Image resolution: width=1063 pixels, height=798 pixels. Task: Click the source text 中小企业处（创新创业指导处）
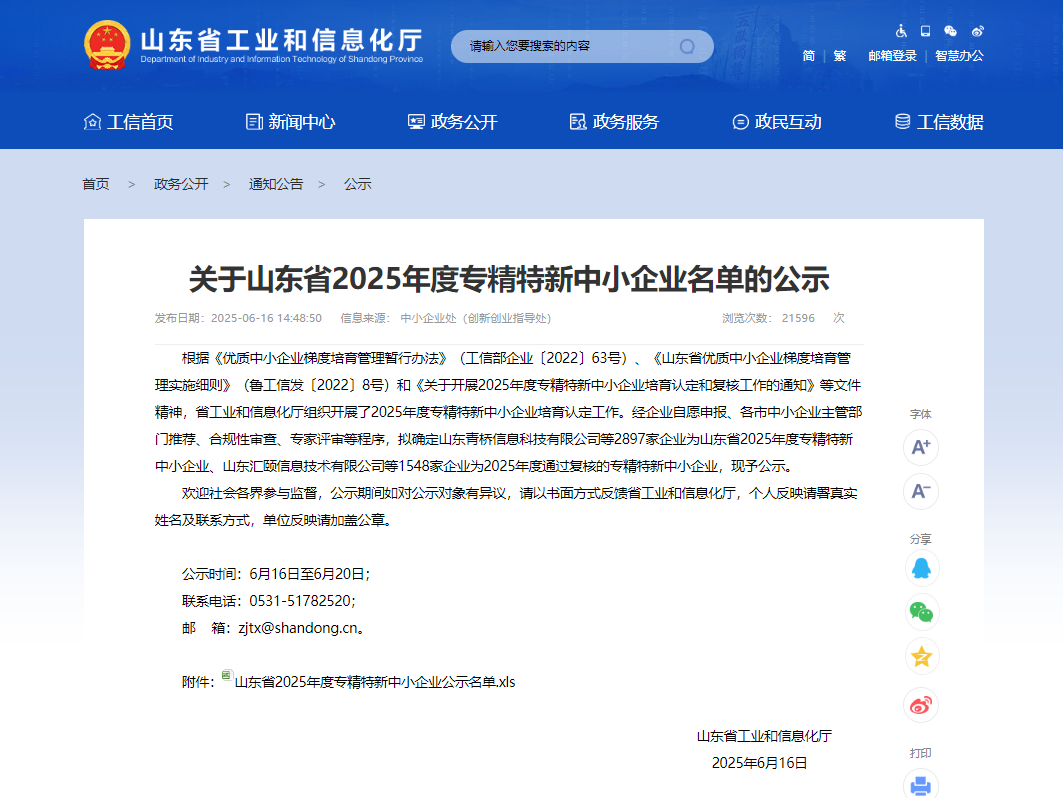(476, 318)
